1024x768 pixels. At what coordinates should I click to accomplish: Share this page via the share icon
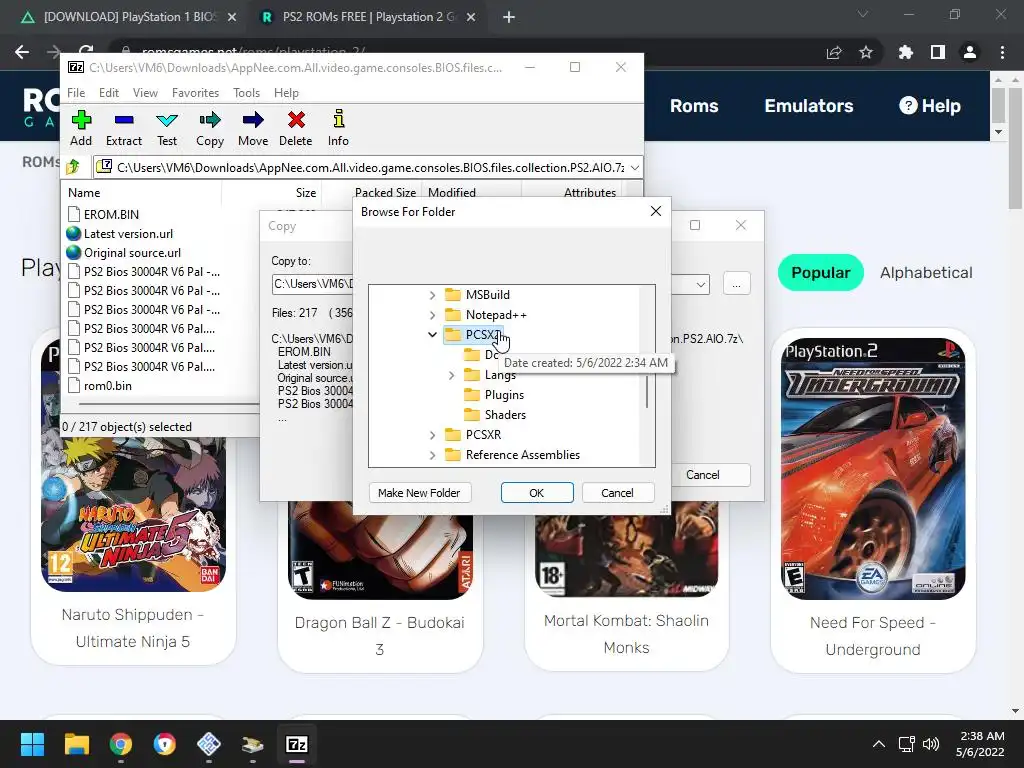tap(834, 52)
